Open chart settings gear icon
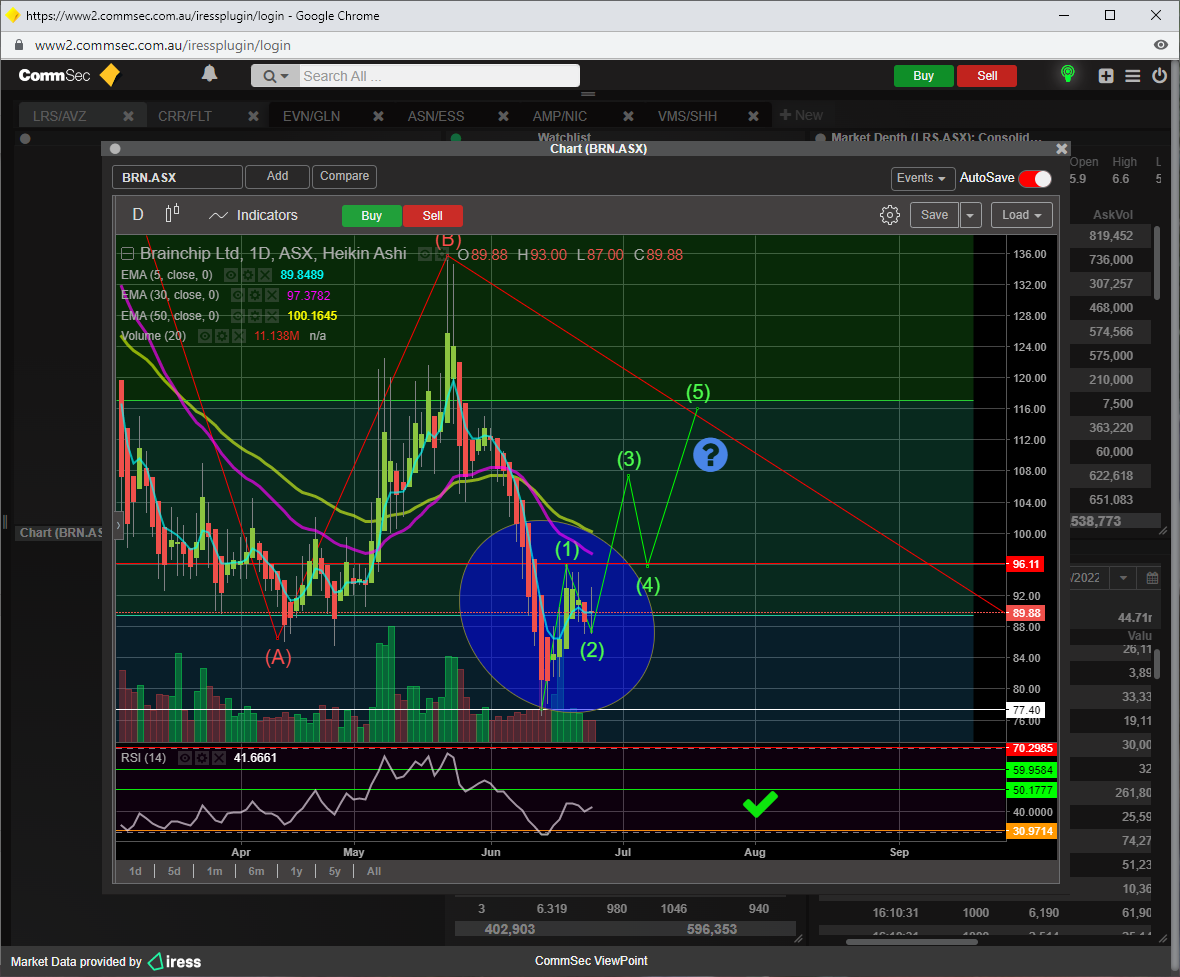The width and height of the screenshot is (1180, 977). coord(890,215)
